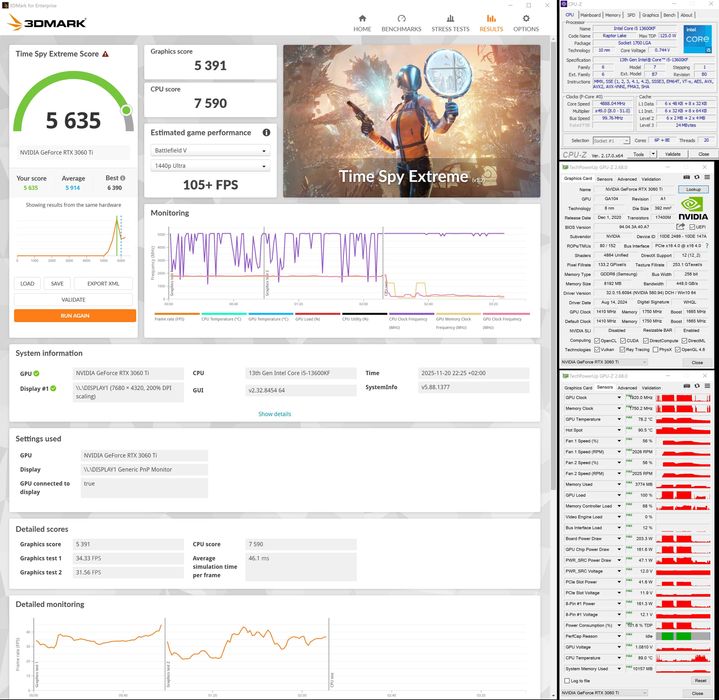Toggle the GPU Load red legend swatch
The height and width of the screenshot is (700, 719).
317,314
